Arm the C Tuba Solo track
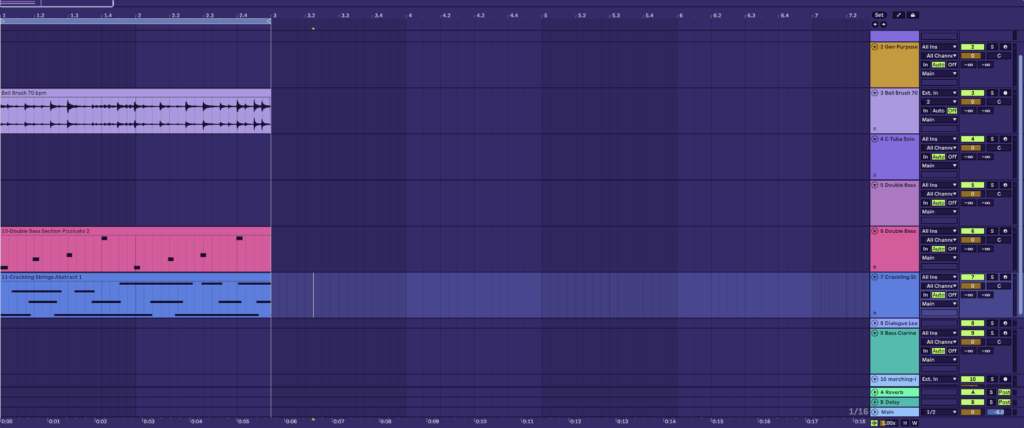 (x=1004, y=139)
